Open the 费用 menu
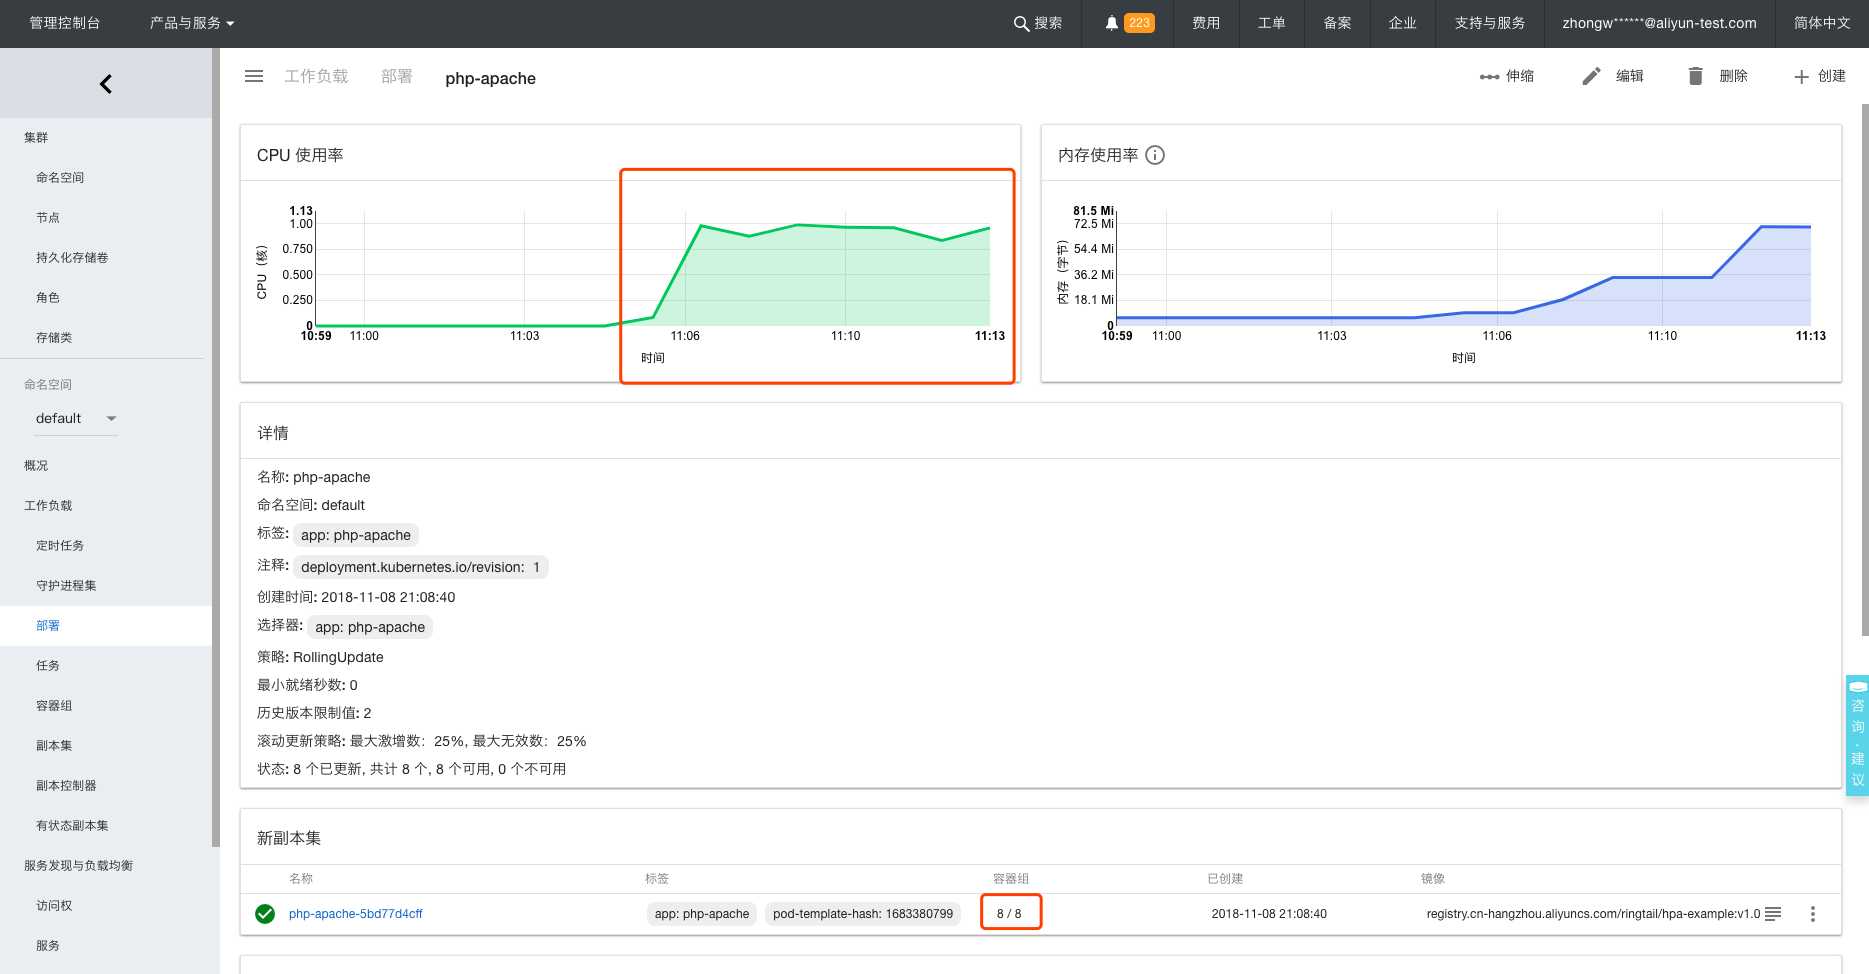The height and width of the screenshot is (974, 1869). coord(1206,23)
